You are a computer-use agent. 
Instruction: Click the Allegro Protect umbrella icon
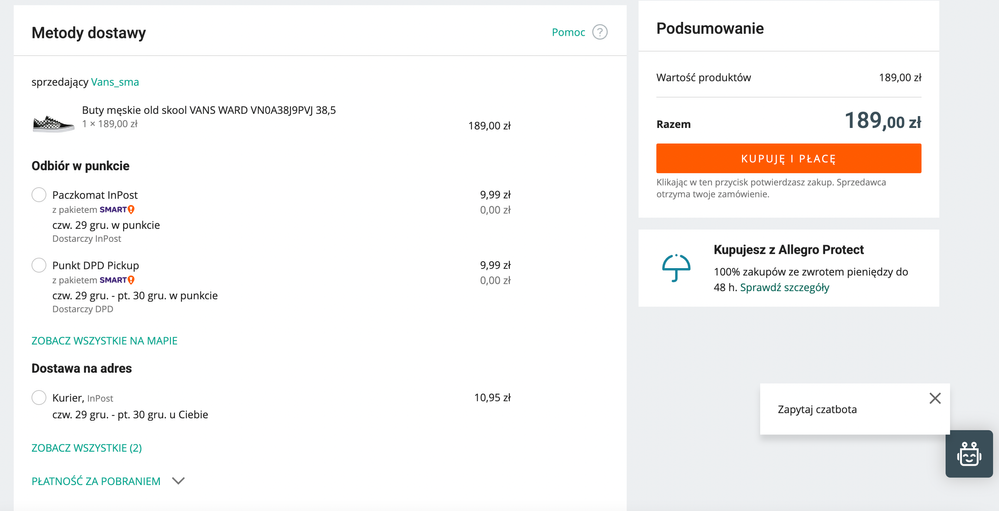point(676,268)
